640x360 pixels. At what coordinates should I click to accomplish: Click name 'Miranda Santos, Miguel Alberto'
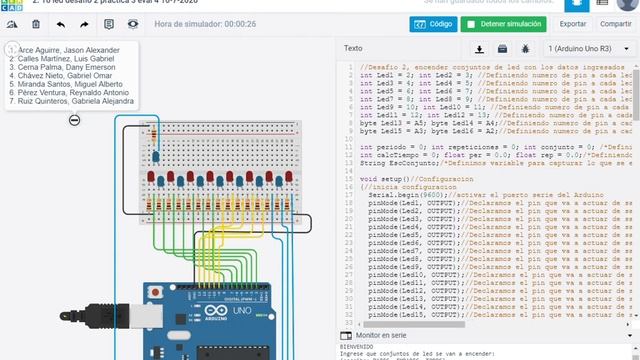[70, 84]
